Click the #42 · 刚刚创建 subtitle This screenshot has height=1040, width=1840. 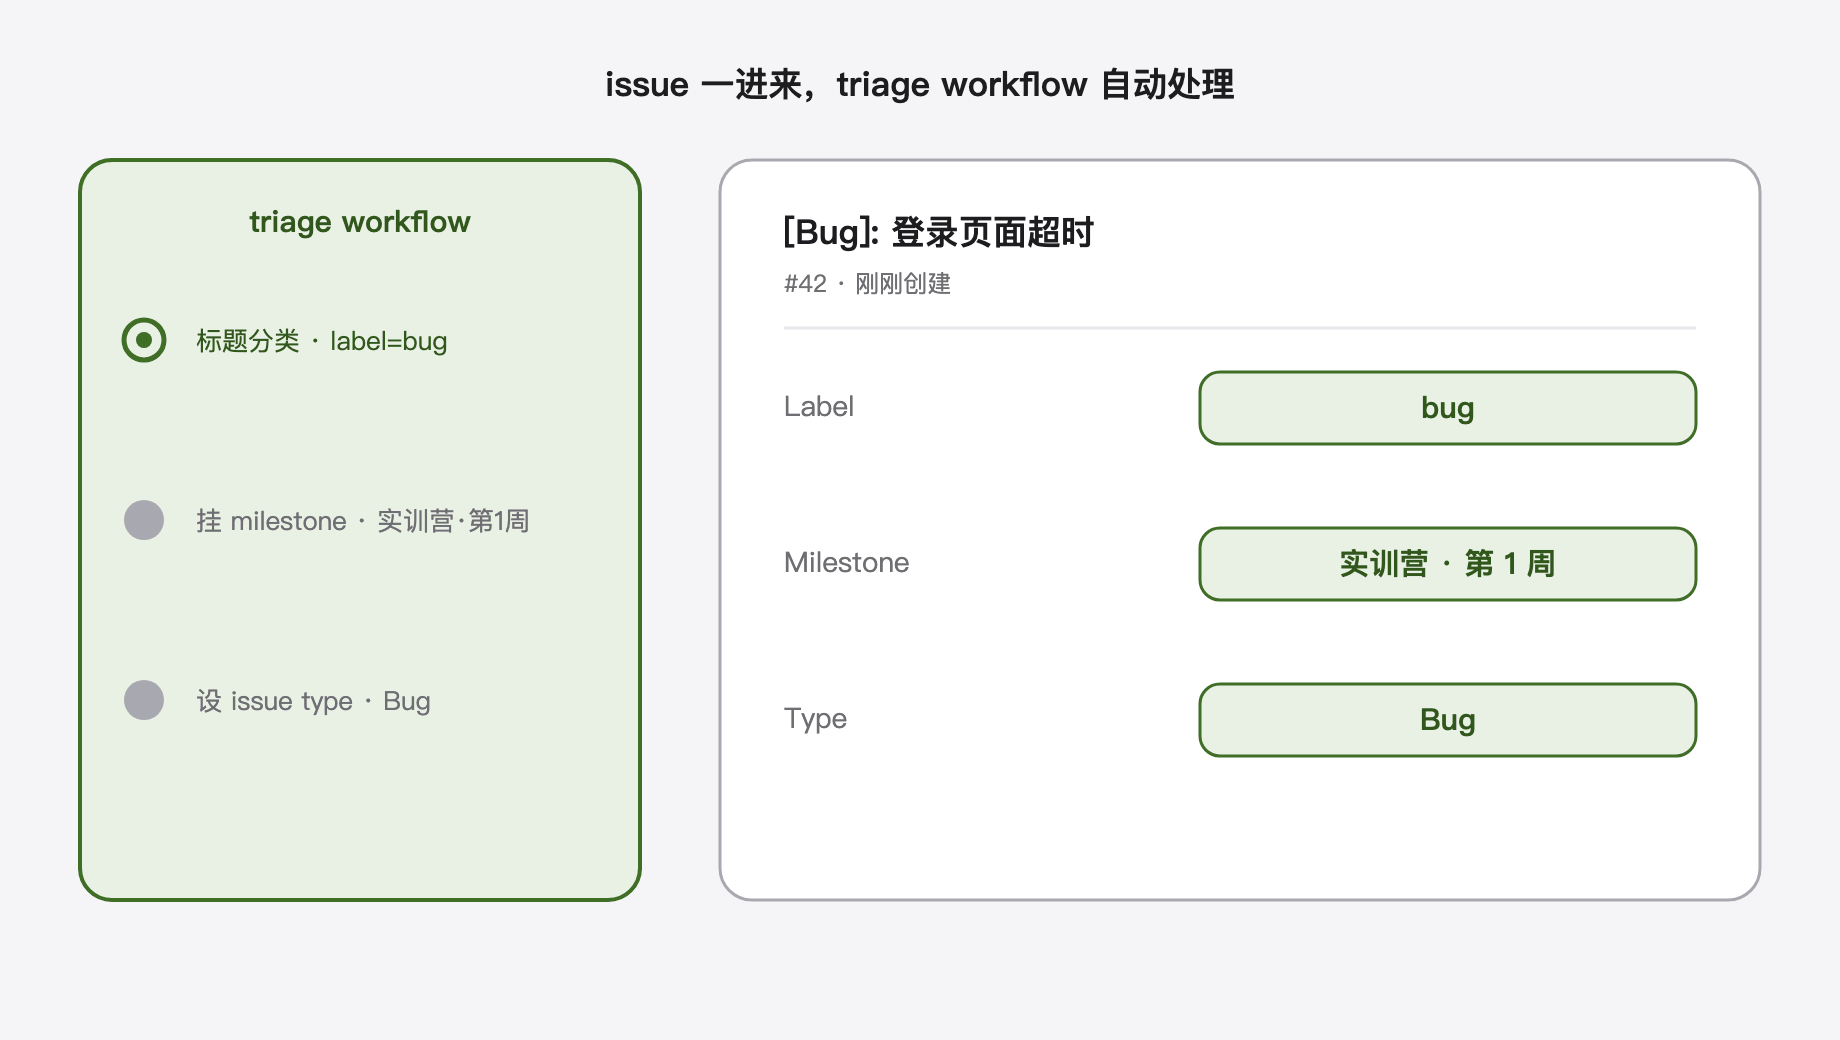point(867,284)
